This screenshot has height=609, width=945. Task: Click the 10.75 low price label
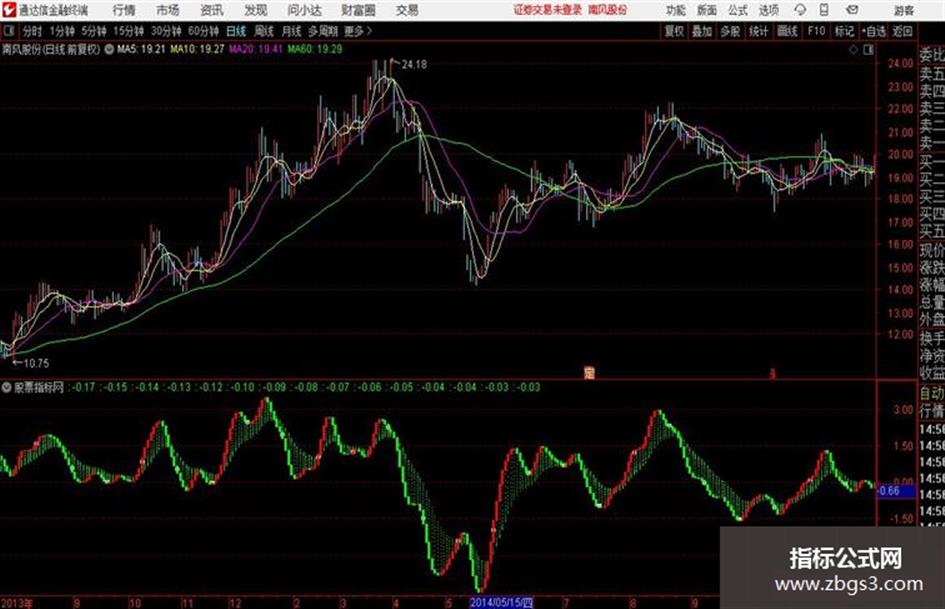36,363
